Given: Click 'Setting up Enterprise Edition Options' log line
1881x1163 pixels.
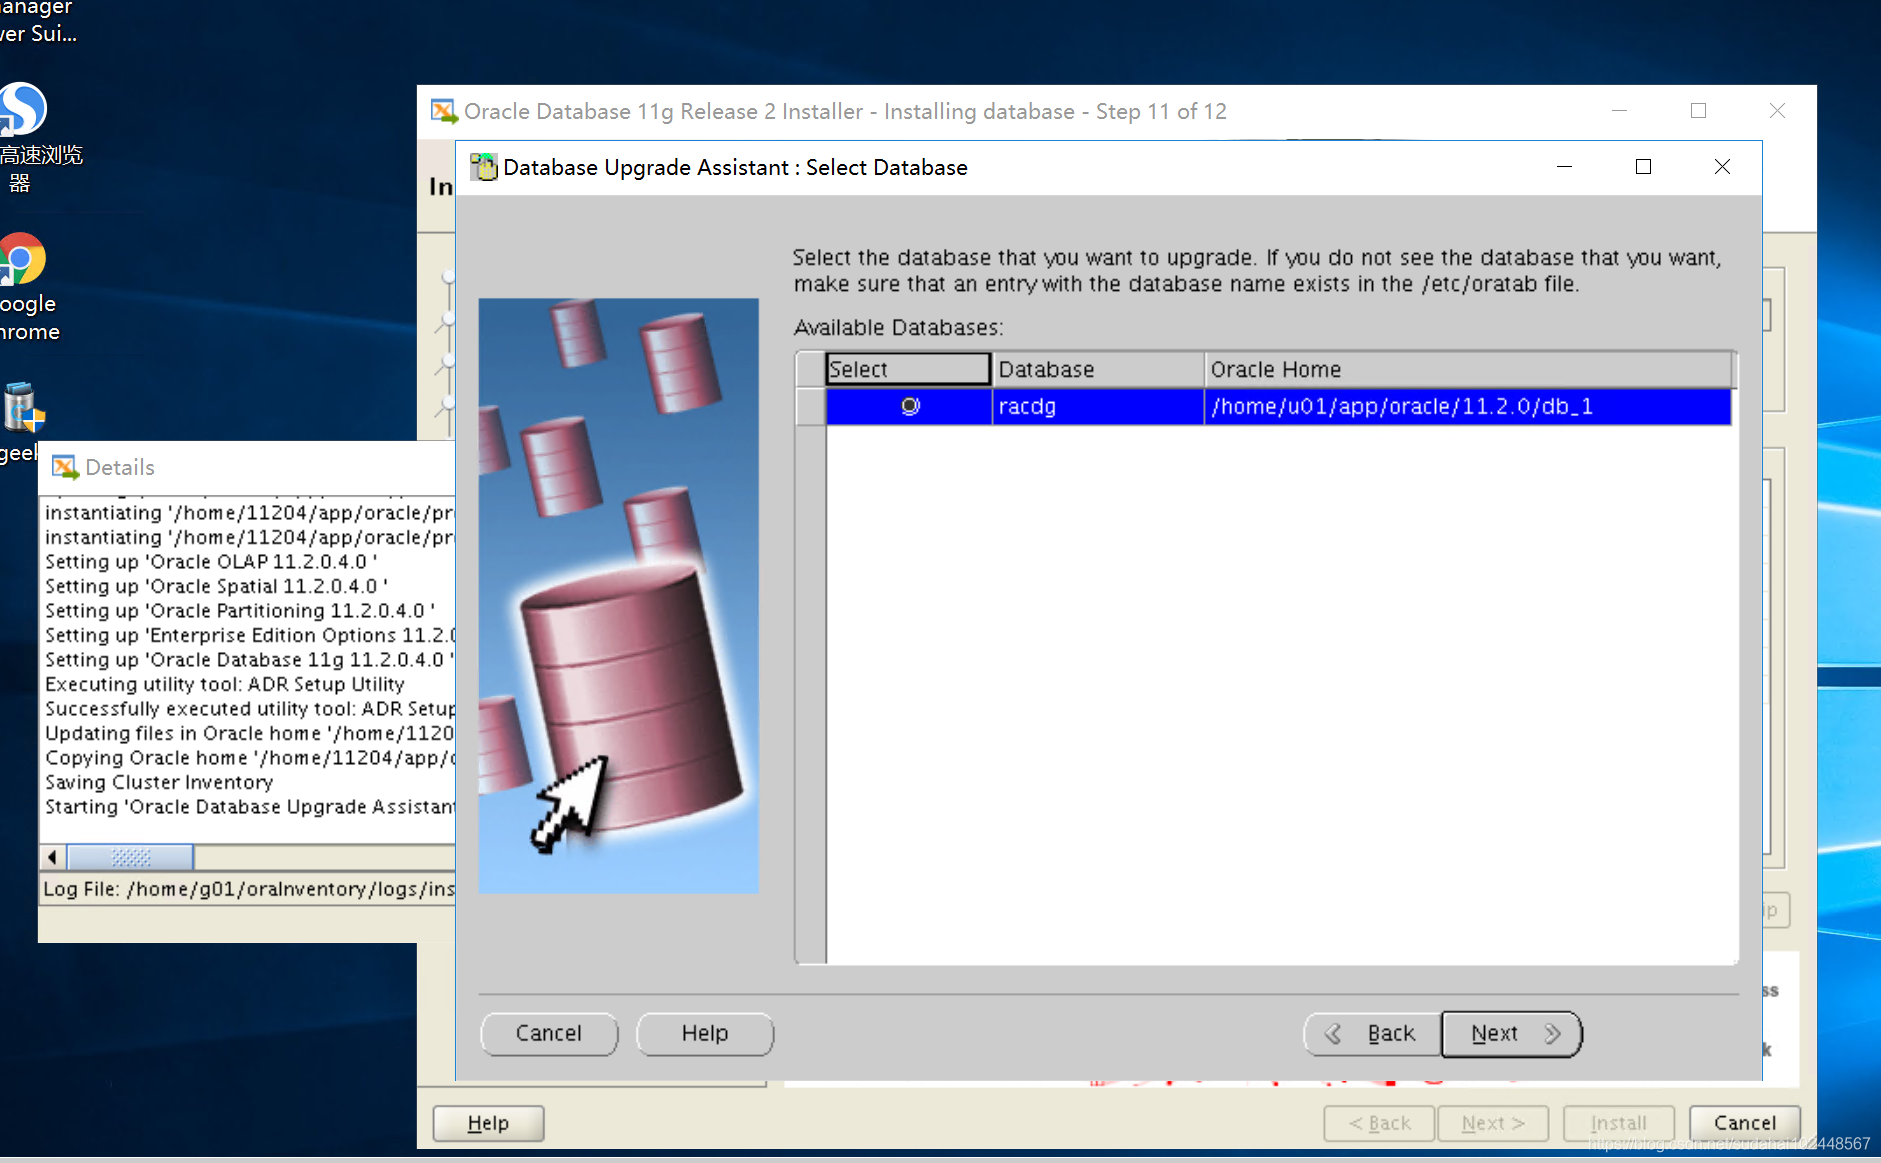Looking at the screenshot, I should [250, 635].
